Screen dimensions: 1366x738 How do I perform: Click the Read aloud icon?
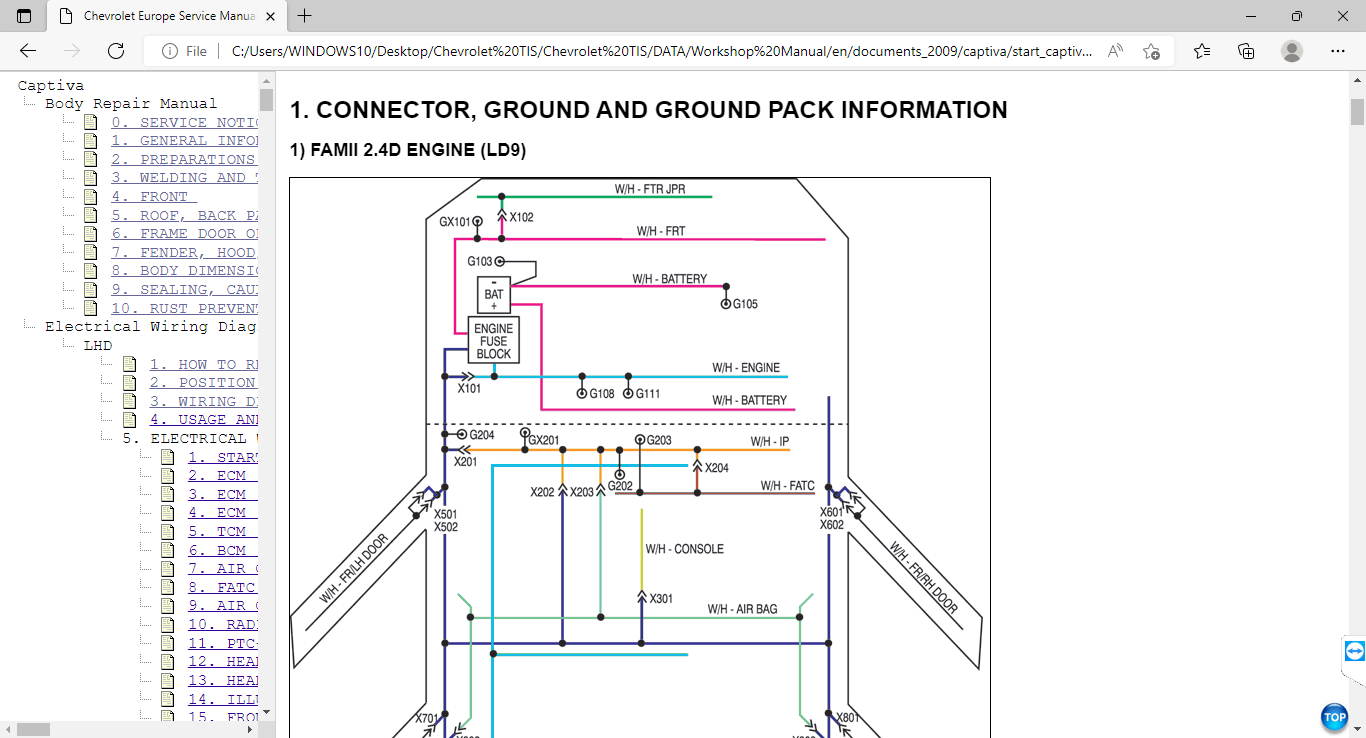click(x=1115, y=51)
